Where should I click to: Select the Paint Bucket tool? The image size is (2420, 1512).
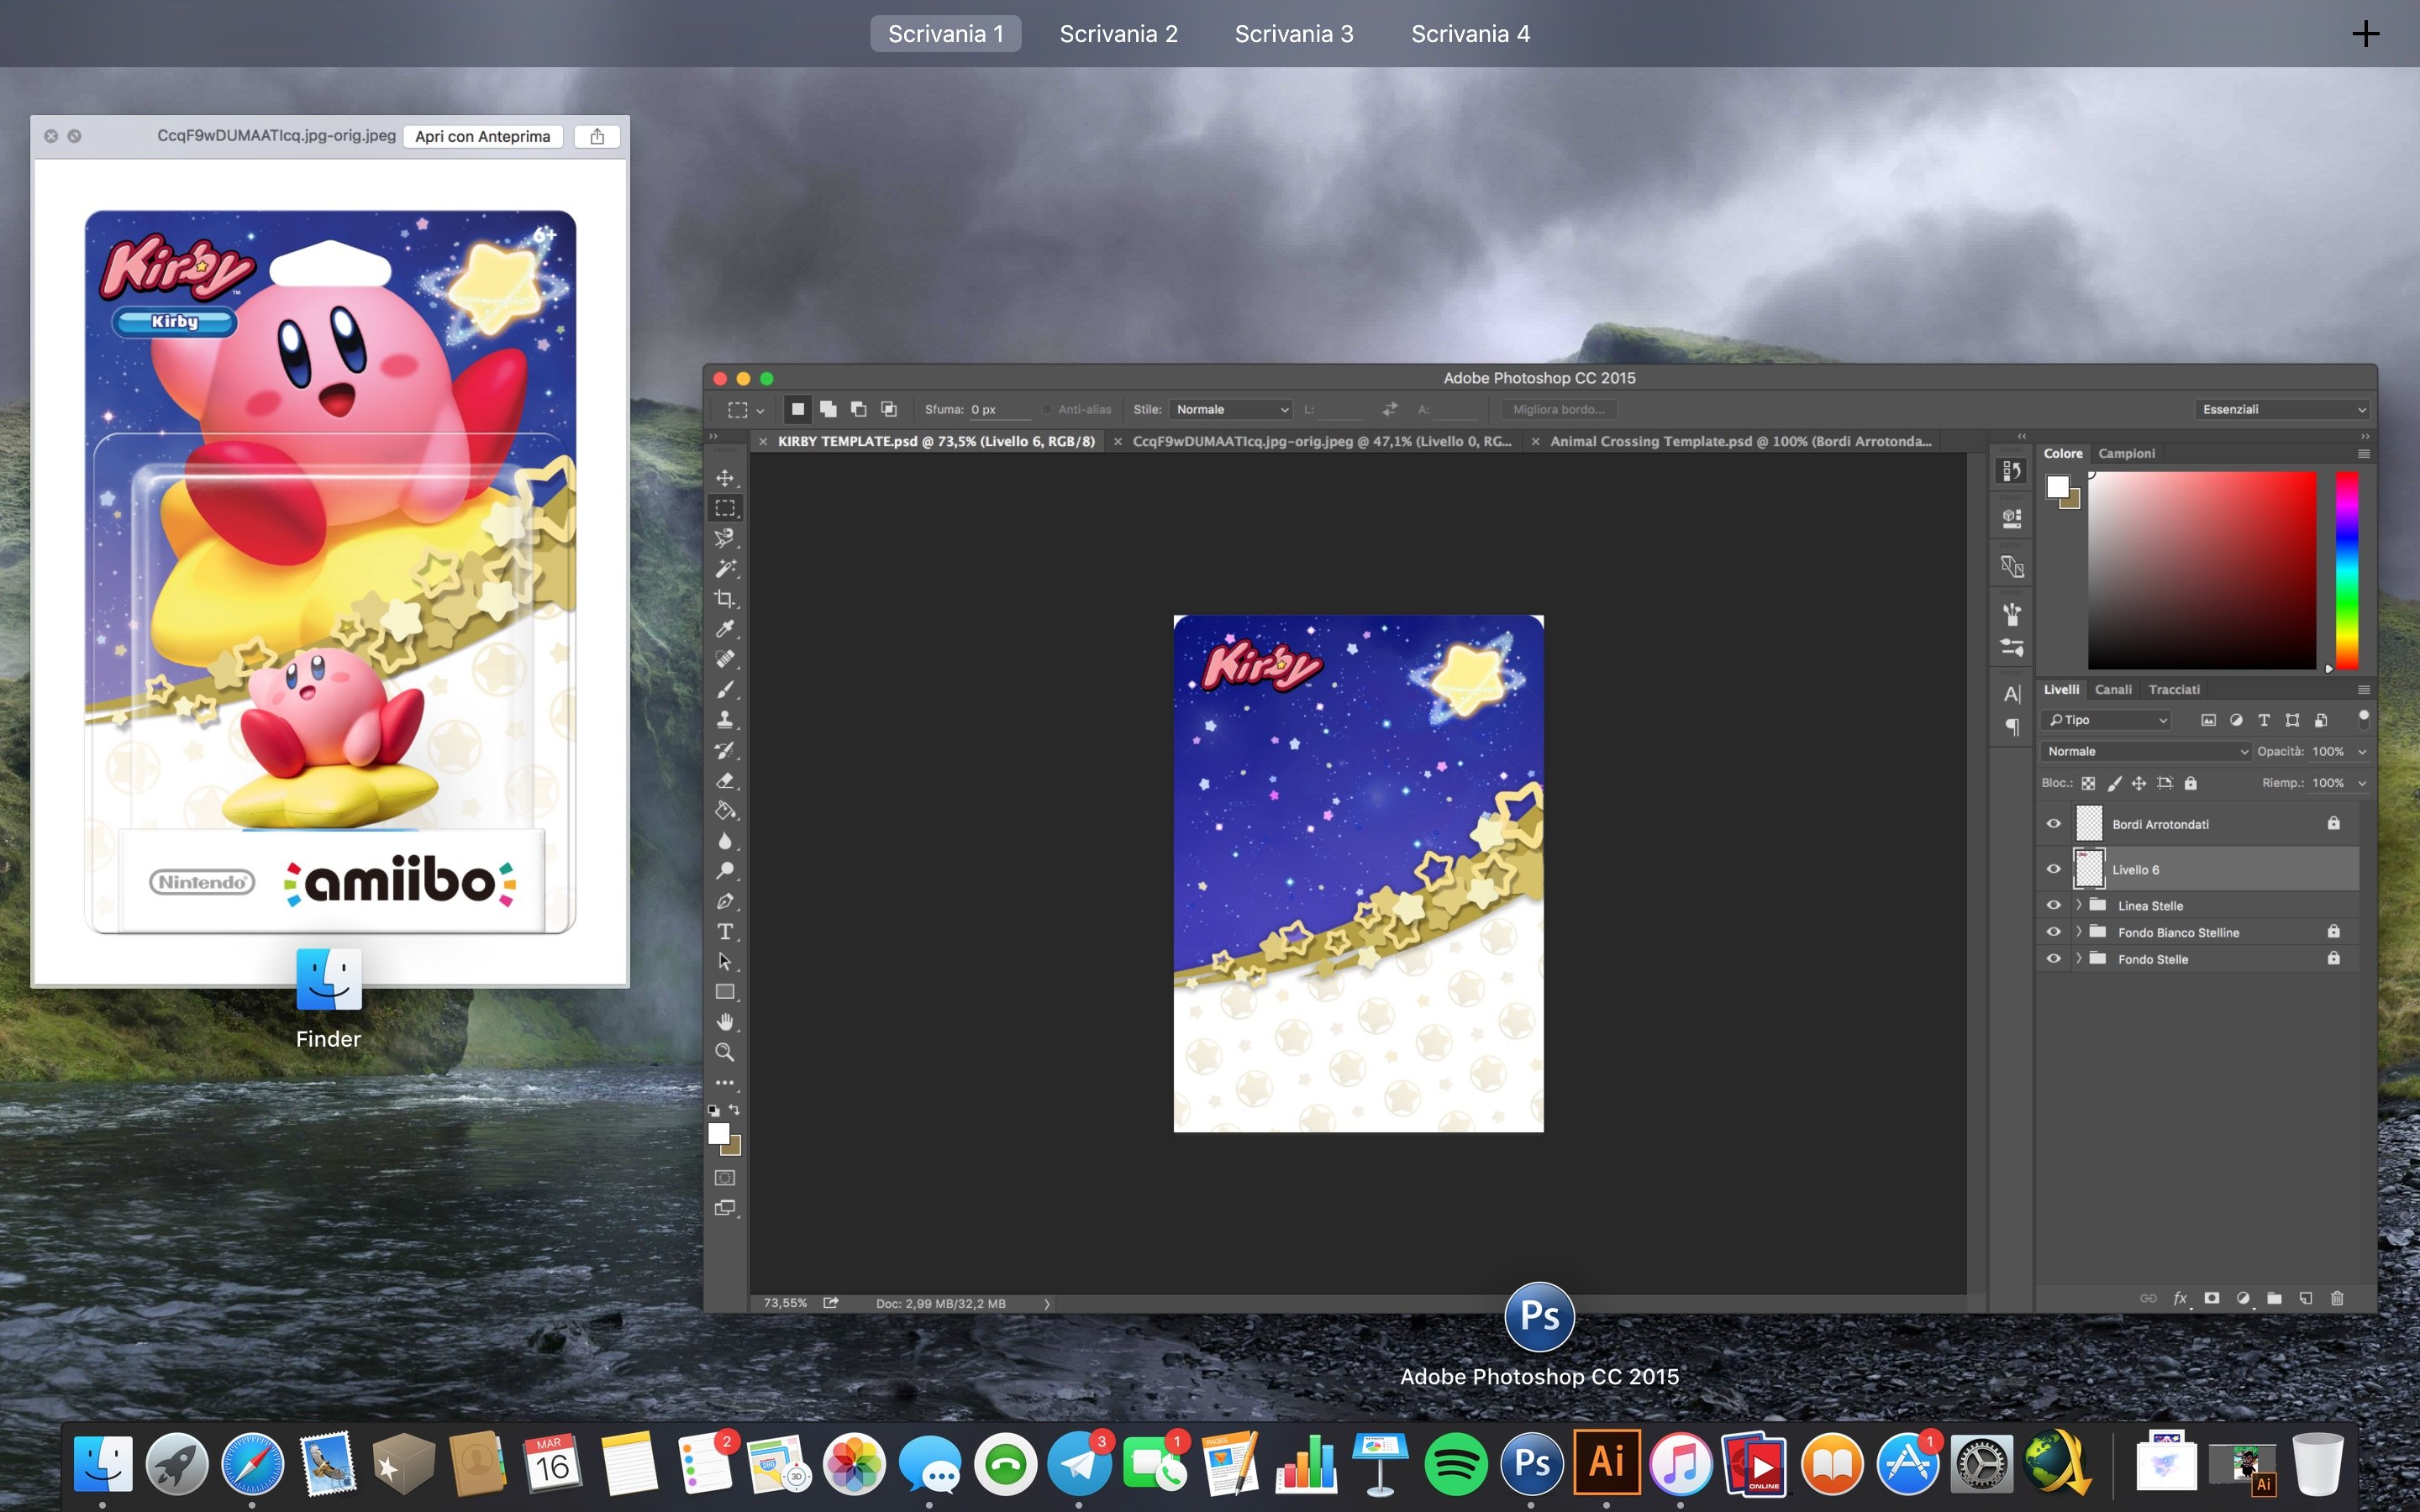(x=725, y=811)
